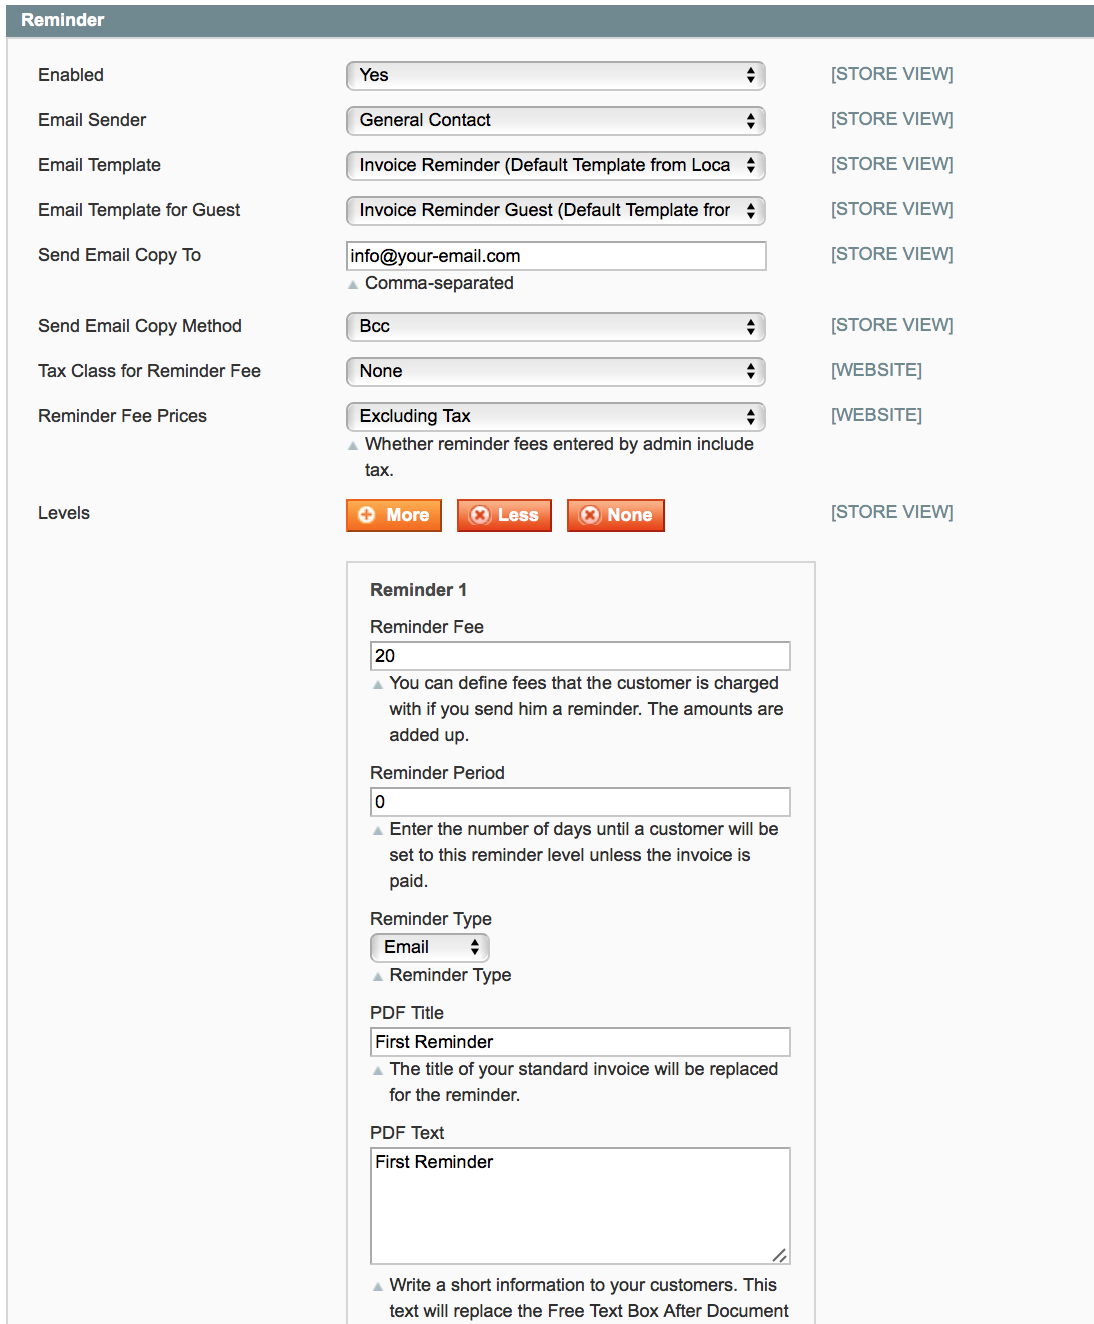The width and height of the screenshot is (1094, 1324).
Task: Open the Reminder Type Email dropdown
Action: pos(429,947)
